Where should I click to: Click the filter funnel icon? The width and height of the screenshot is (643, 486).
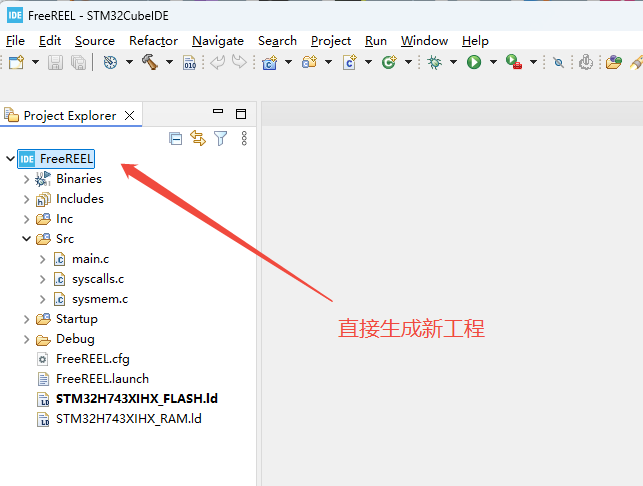(x=221, y=139)
